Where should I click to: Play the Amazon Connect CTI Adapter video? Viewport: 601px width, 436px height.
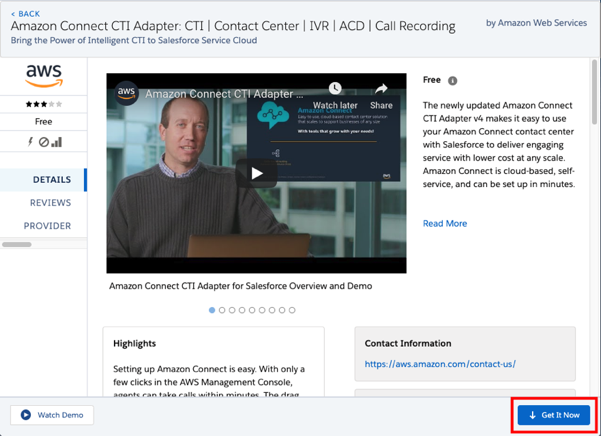256,173
